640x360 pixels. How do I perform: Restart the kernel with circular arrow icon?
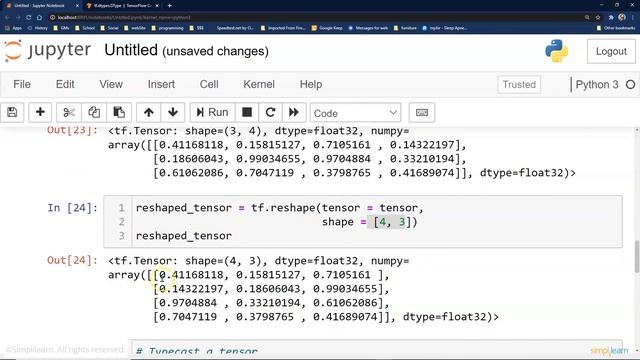pos(270,112)
